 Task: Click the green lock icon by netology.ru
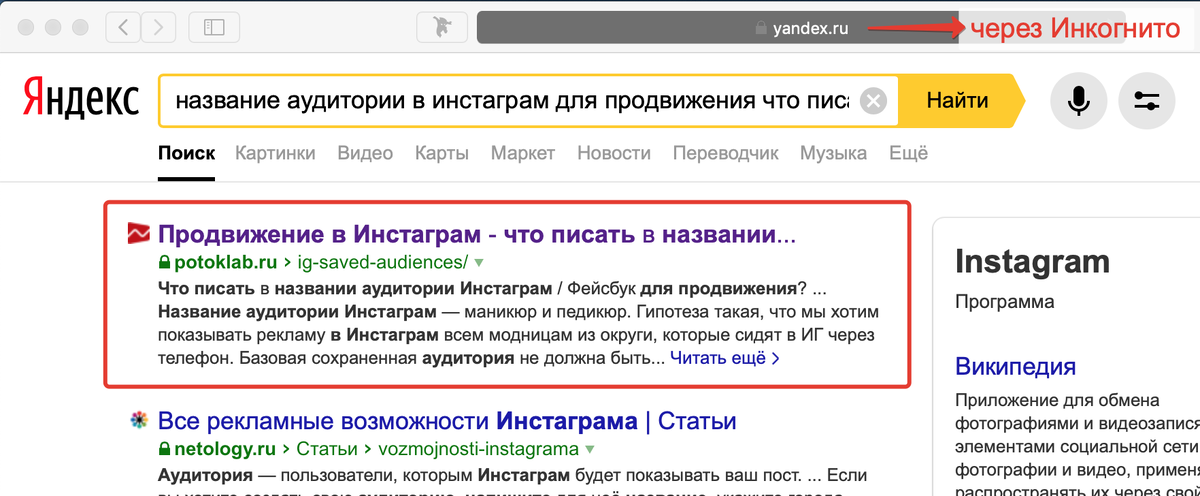pyautogui.click(x=165, y=448)
